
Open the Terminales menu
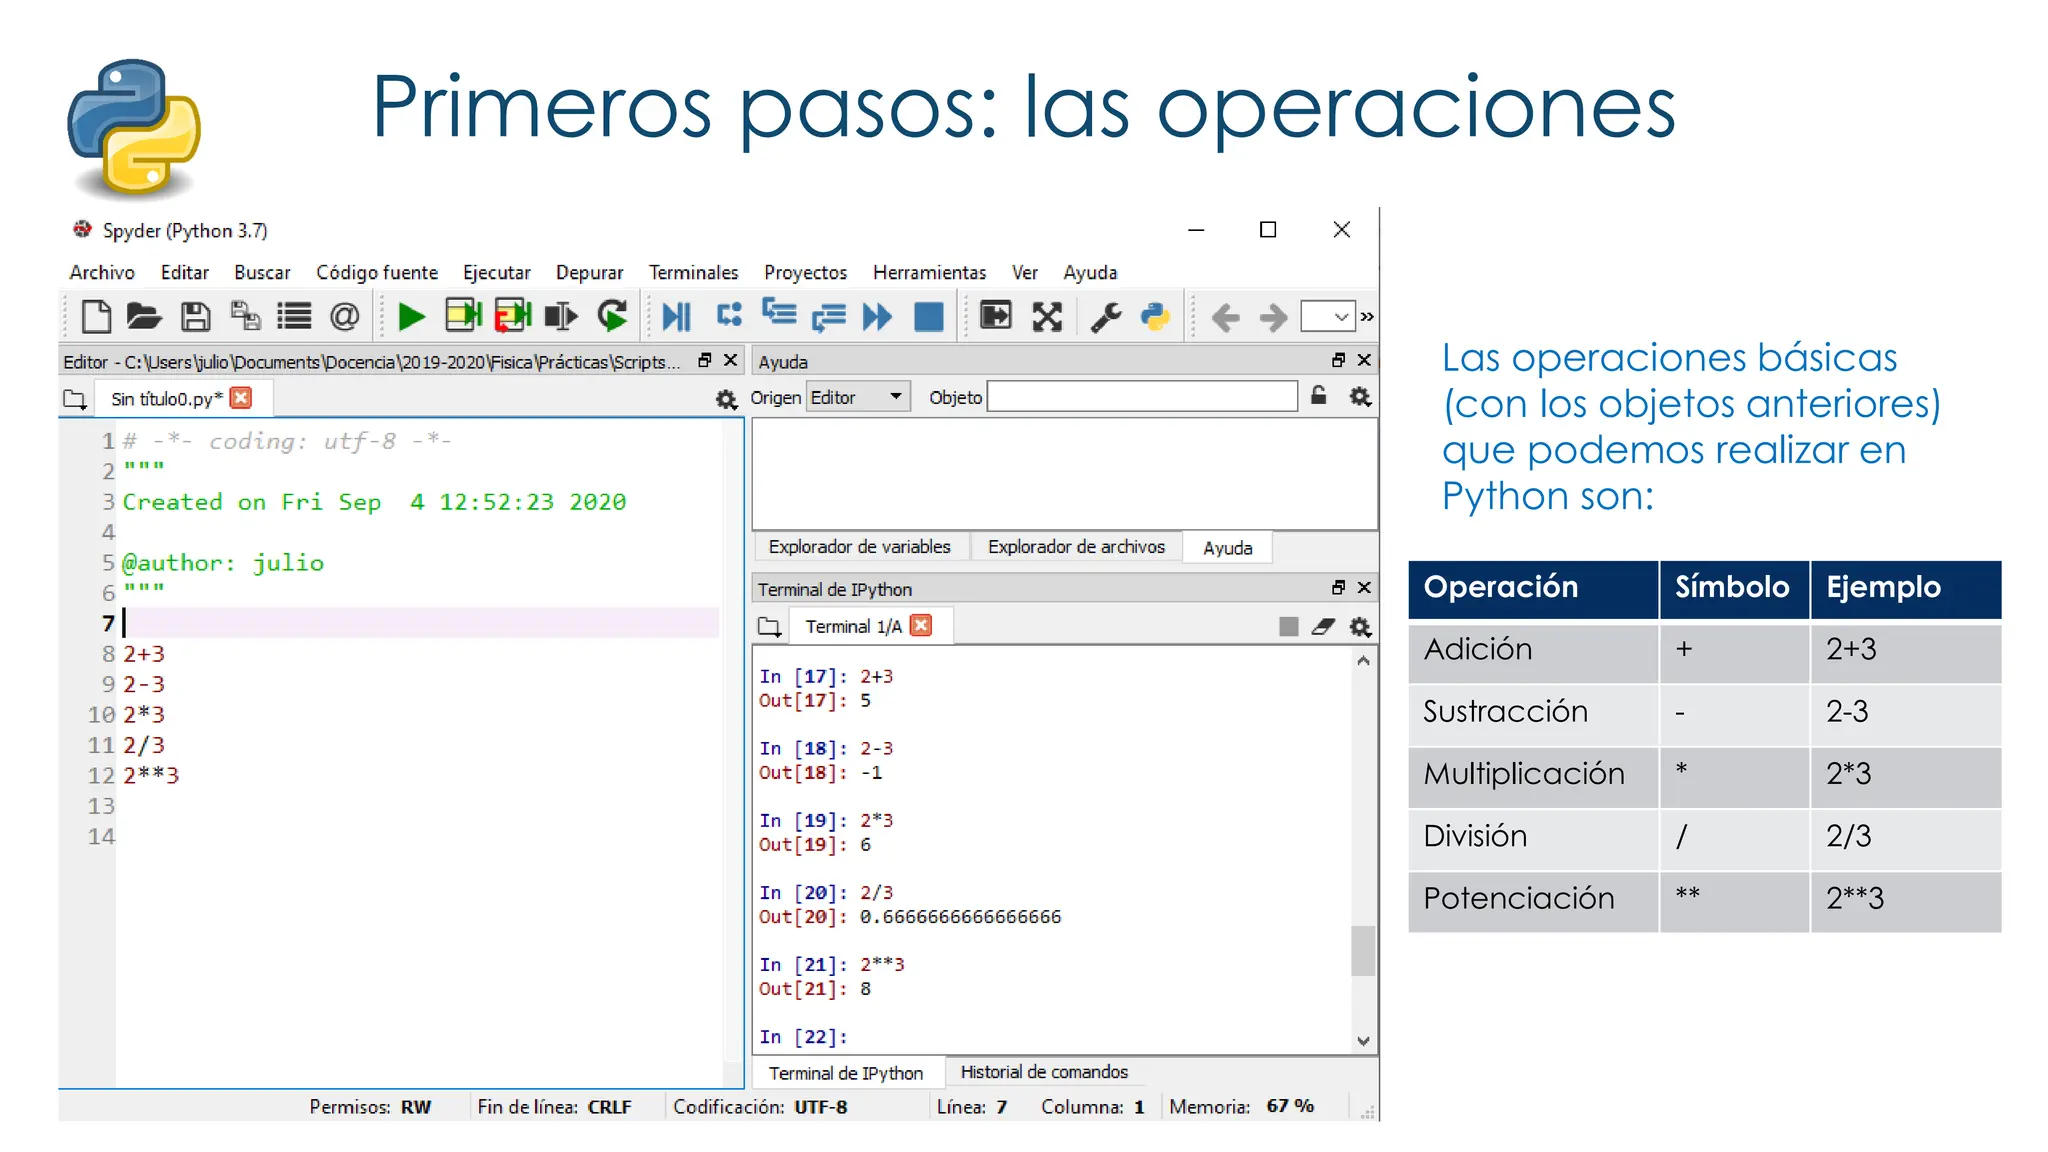693,272
